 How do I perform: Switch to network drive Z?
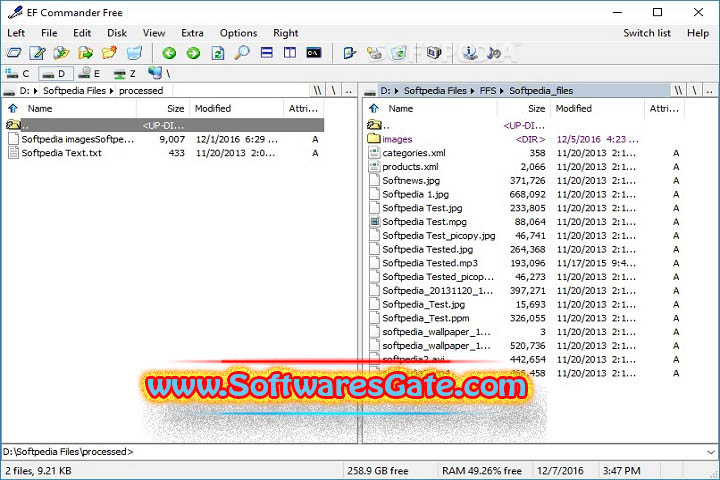(x=124, y=73)
